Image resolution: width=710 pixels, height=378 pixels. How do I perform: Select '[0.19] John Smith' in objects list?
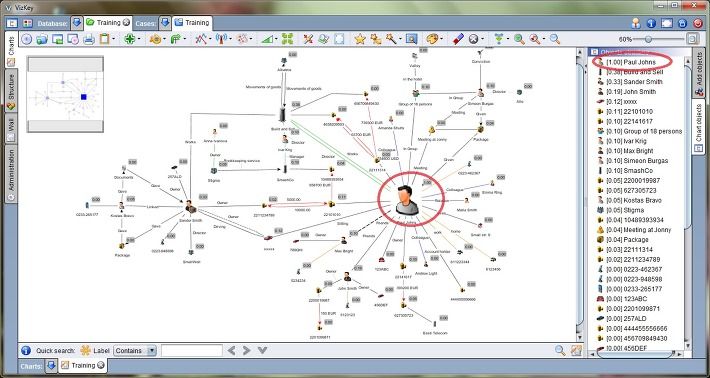point(631,91)
